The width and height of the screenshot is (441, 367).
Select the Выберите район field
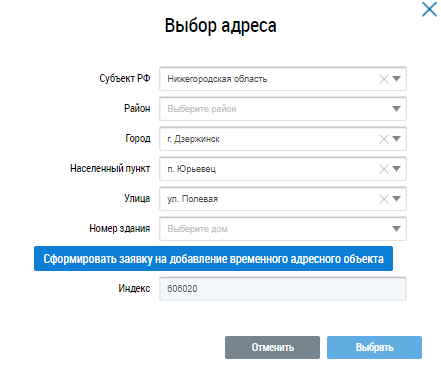click(283, 109)
